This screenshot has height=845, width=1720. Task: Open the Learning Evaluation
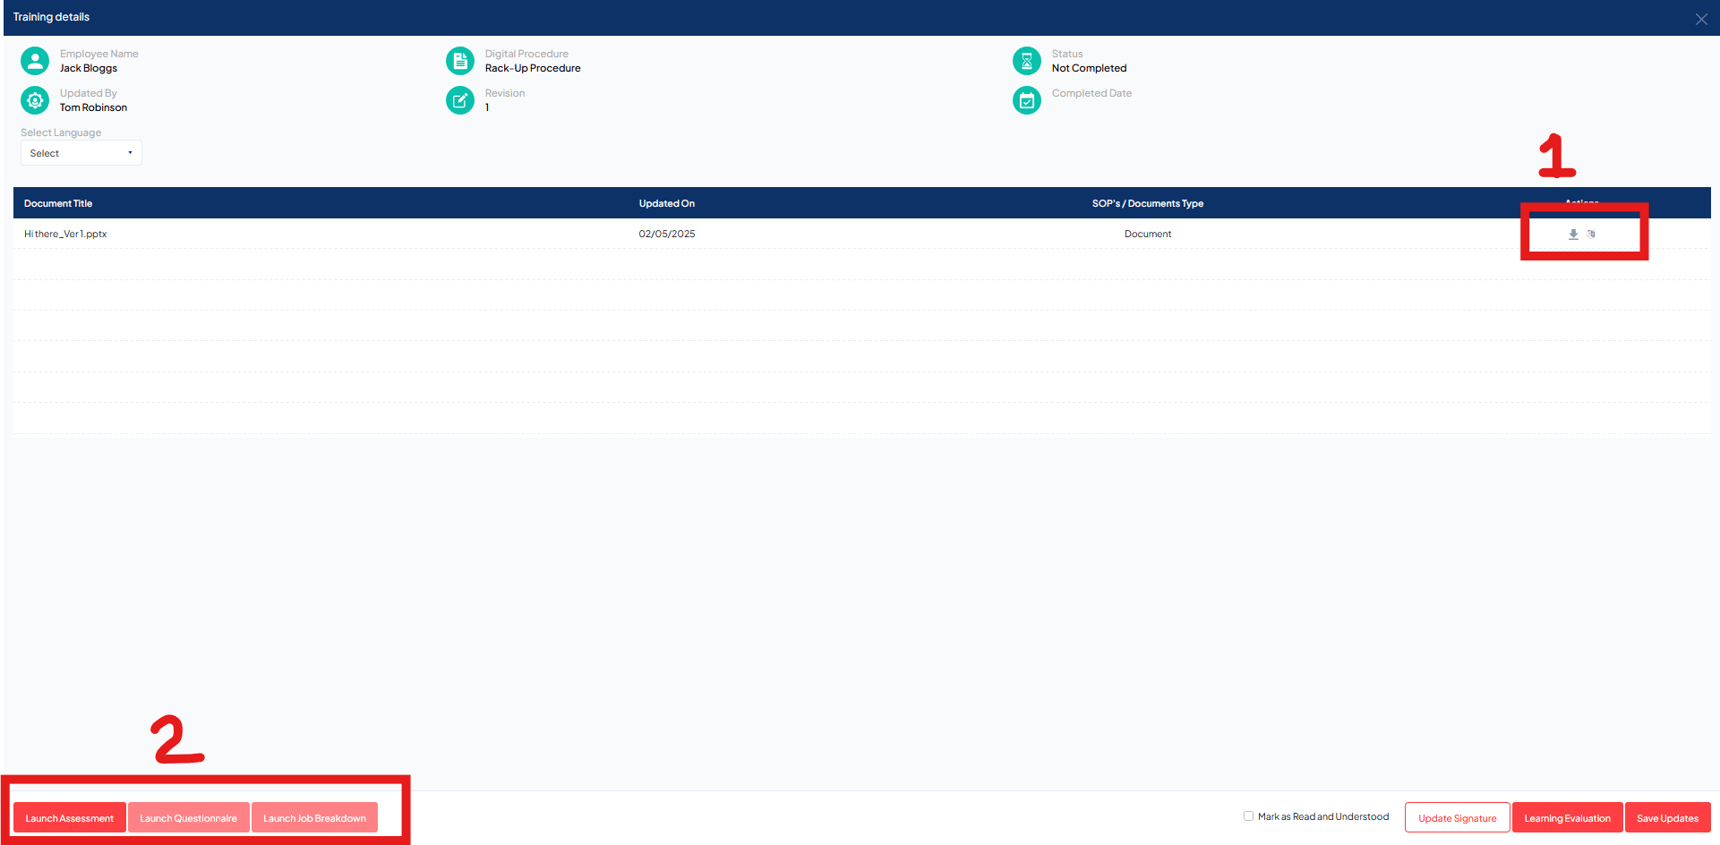pos(1566,818)
